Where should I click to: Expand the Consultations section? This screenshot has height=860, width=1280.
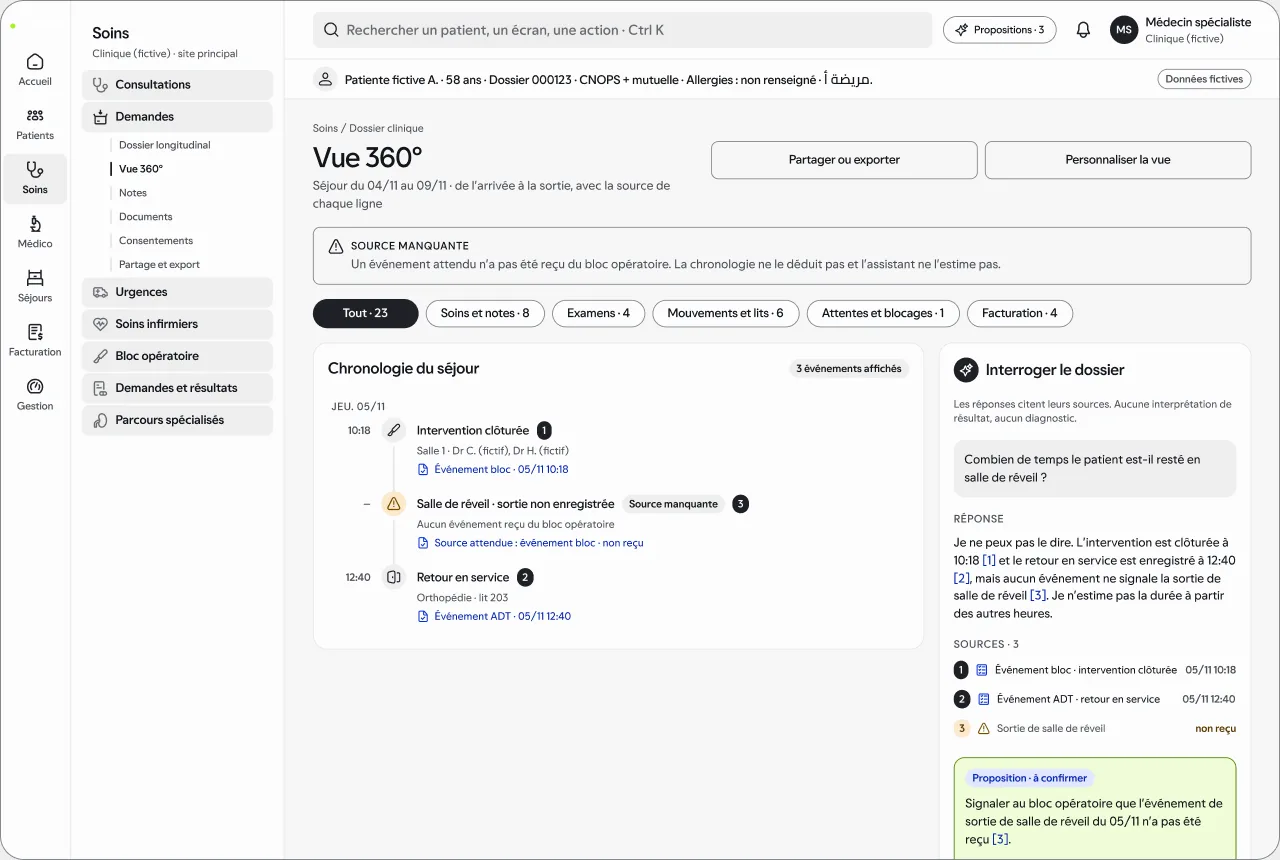tap(177, 85)
